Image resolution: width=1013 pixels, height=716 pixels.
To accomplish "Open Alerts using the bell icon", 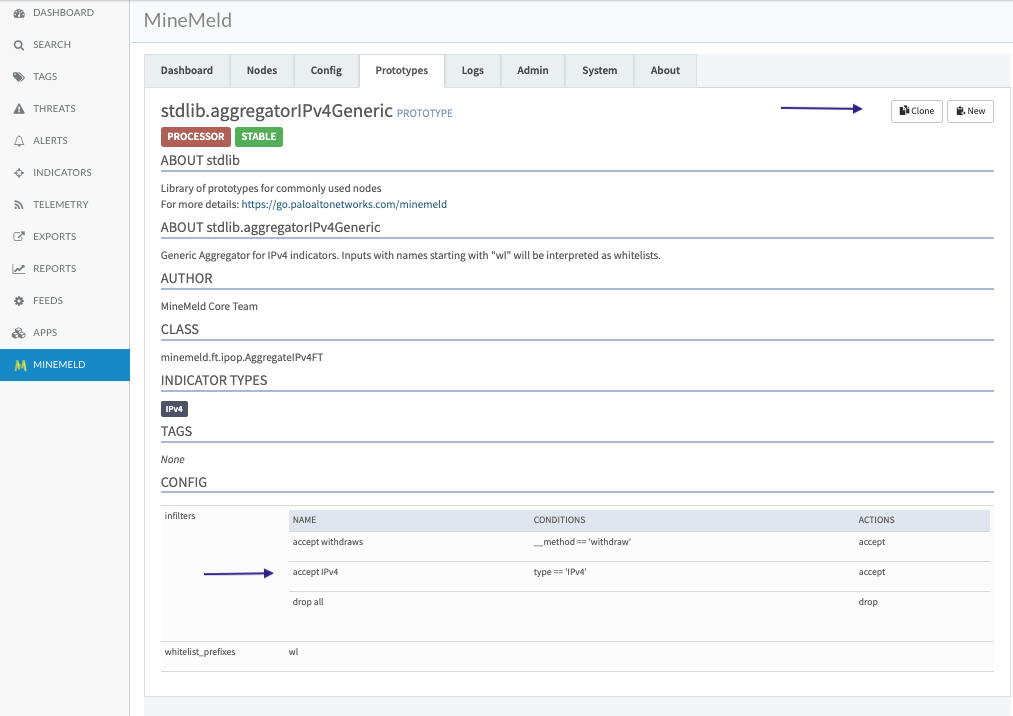I will click(x=19, y=141).
